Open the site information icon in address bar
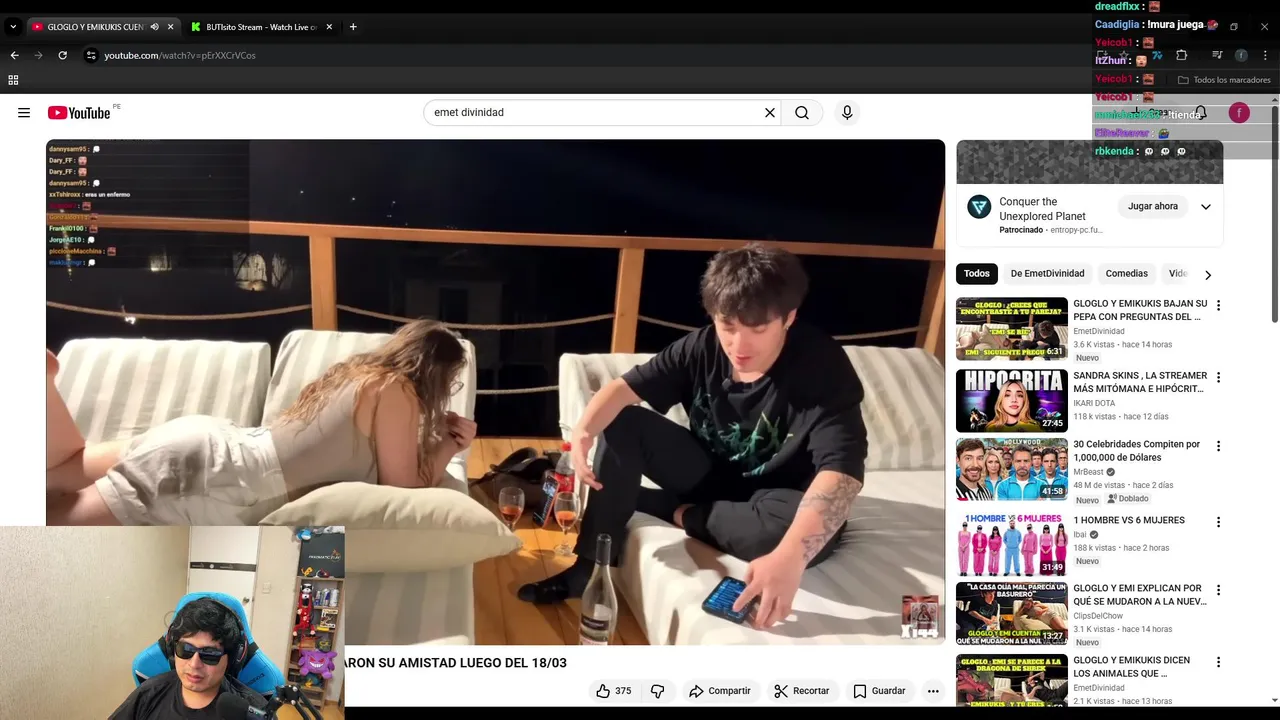The width and height of the screenshot is (1280, 720). pyautogui.click(x=91, y=55)
